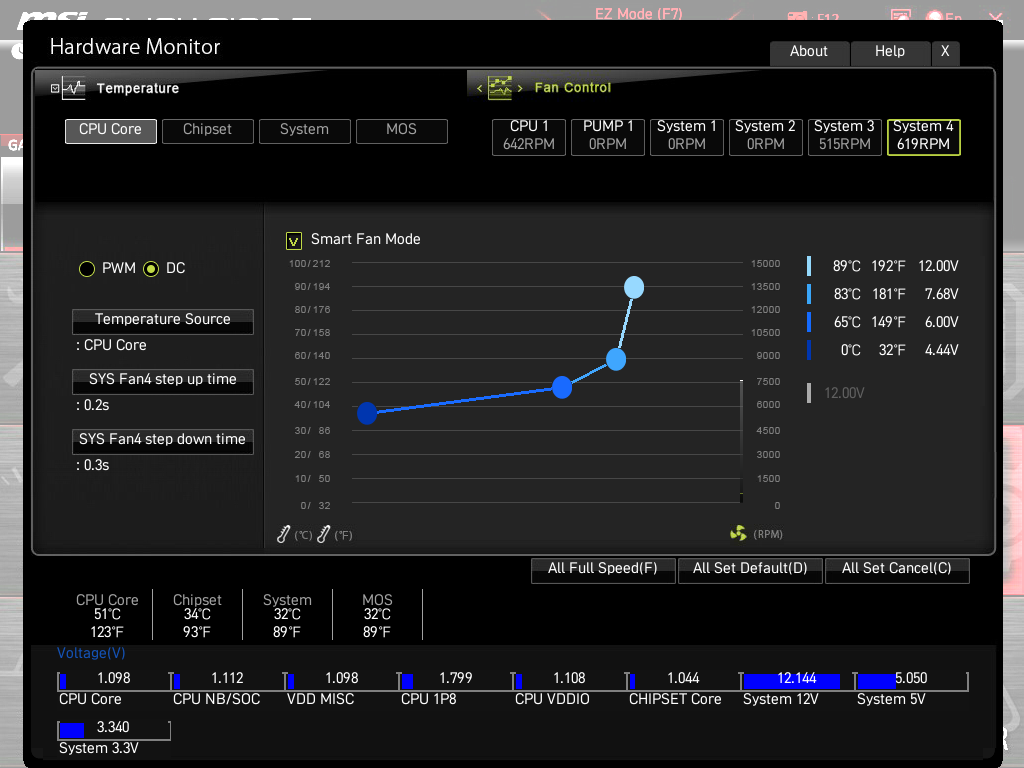
Task: Click the All Set Default(D) button
Action: [x=750, y=569]
